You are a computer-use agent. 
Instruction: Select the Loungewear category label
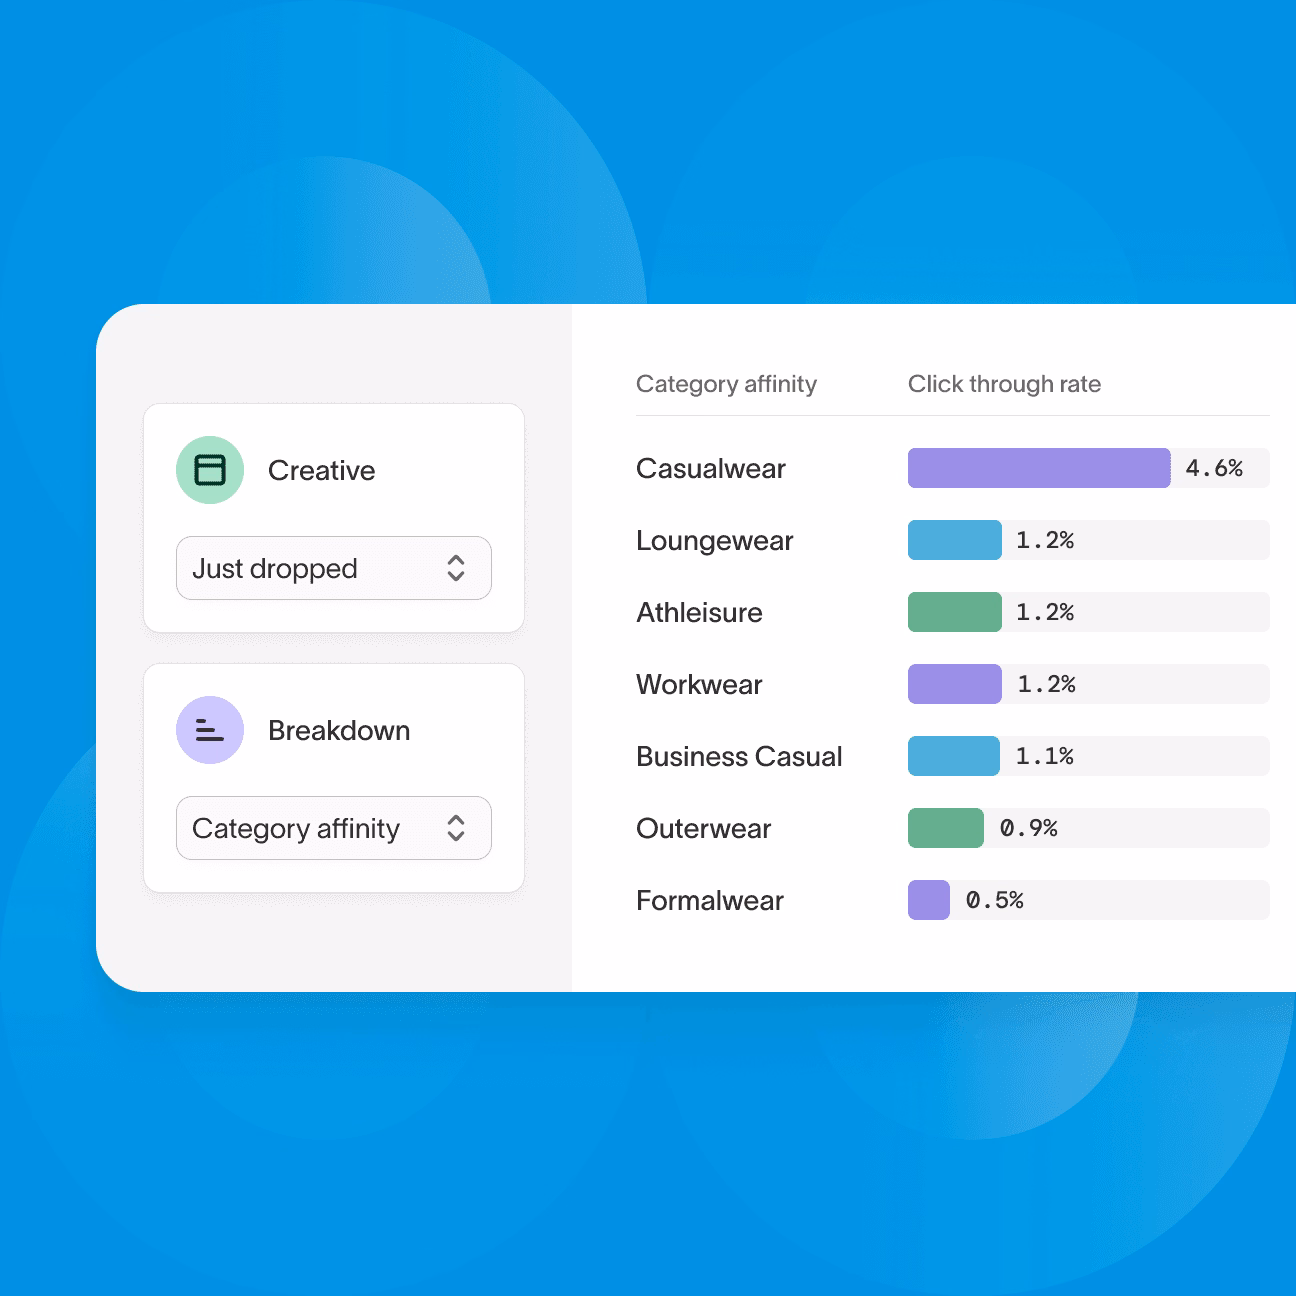pyautogui.click(x=714, y=540)
